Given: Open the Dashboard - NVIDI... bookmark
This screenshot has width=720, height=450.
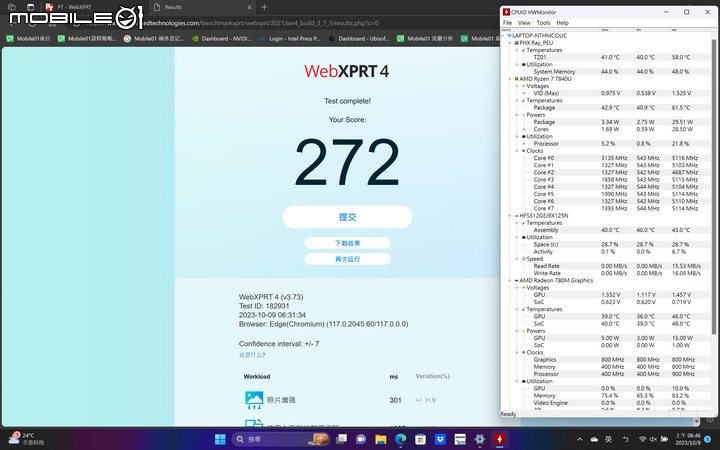Looking at the screenshot, I should (221, 39).
